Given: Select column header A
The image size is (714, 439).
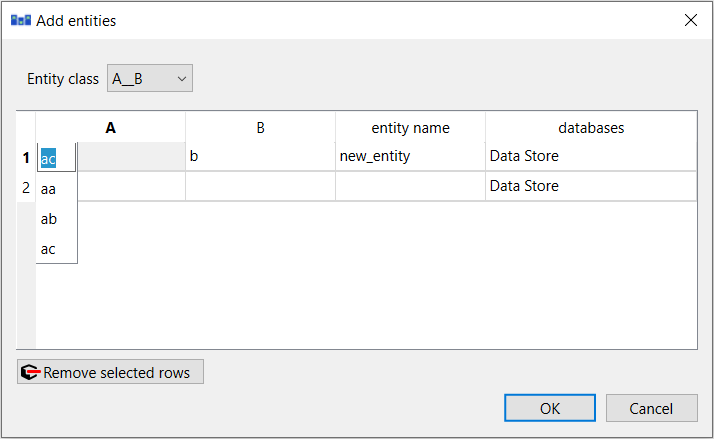Looking at the screenshot, I should click(x=111, y=128).
